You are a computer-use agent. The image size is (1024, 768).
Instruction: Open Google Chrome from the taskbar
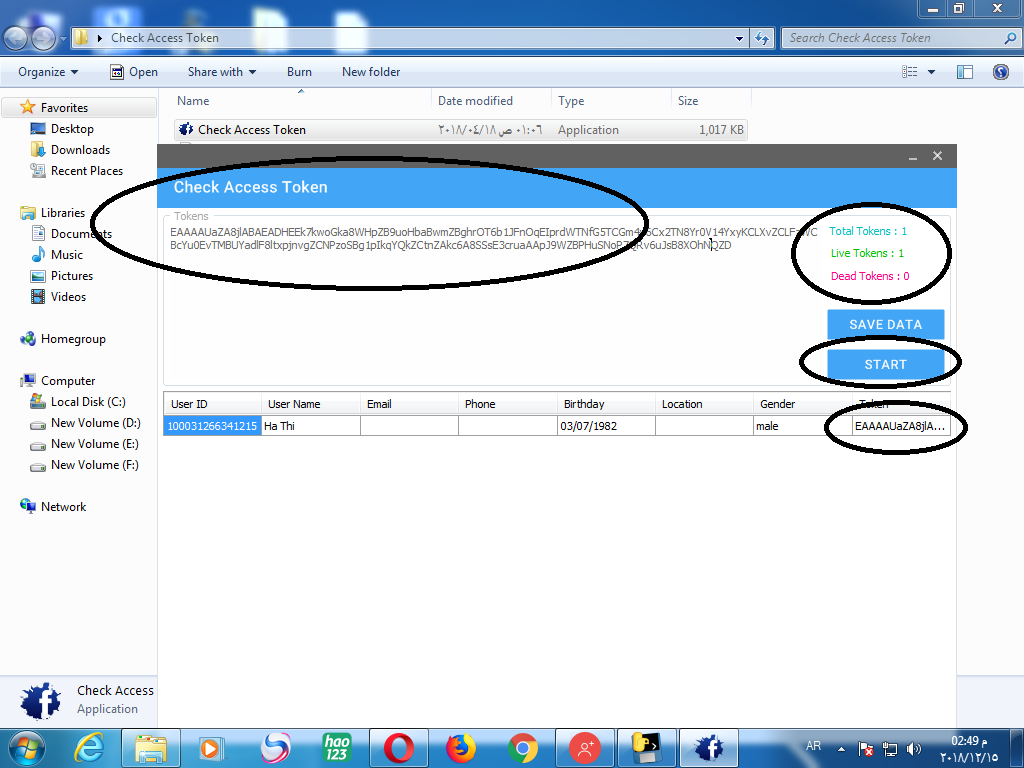pos(522,748)
